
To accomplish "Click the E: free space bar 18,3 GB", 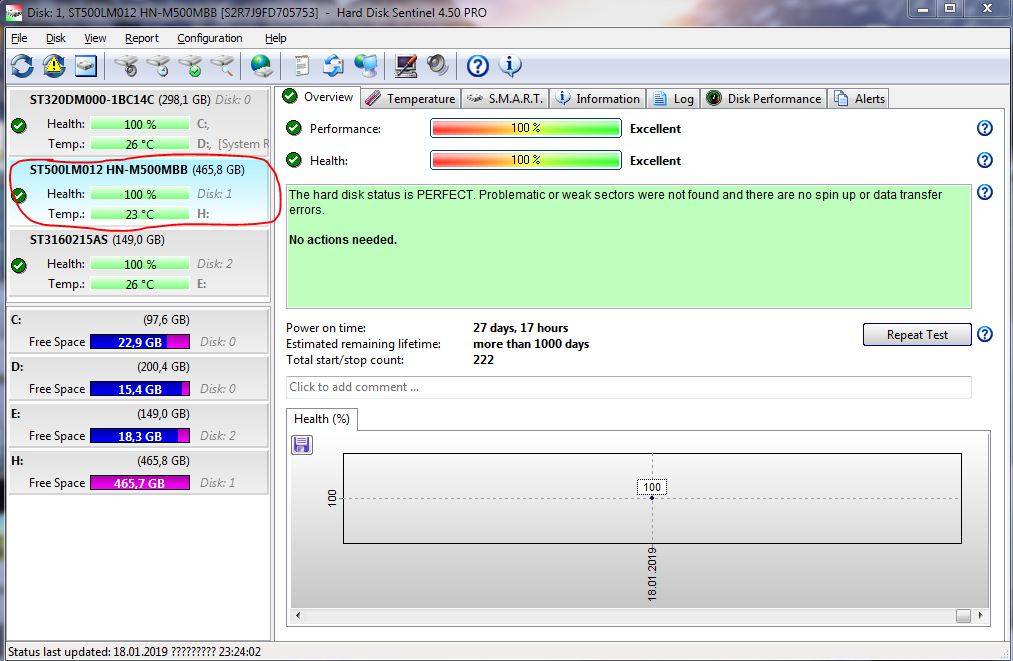I will pyautogui.click(x=140, y=436).
